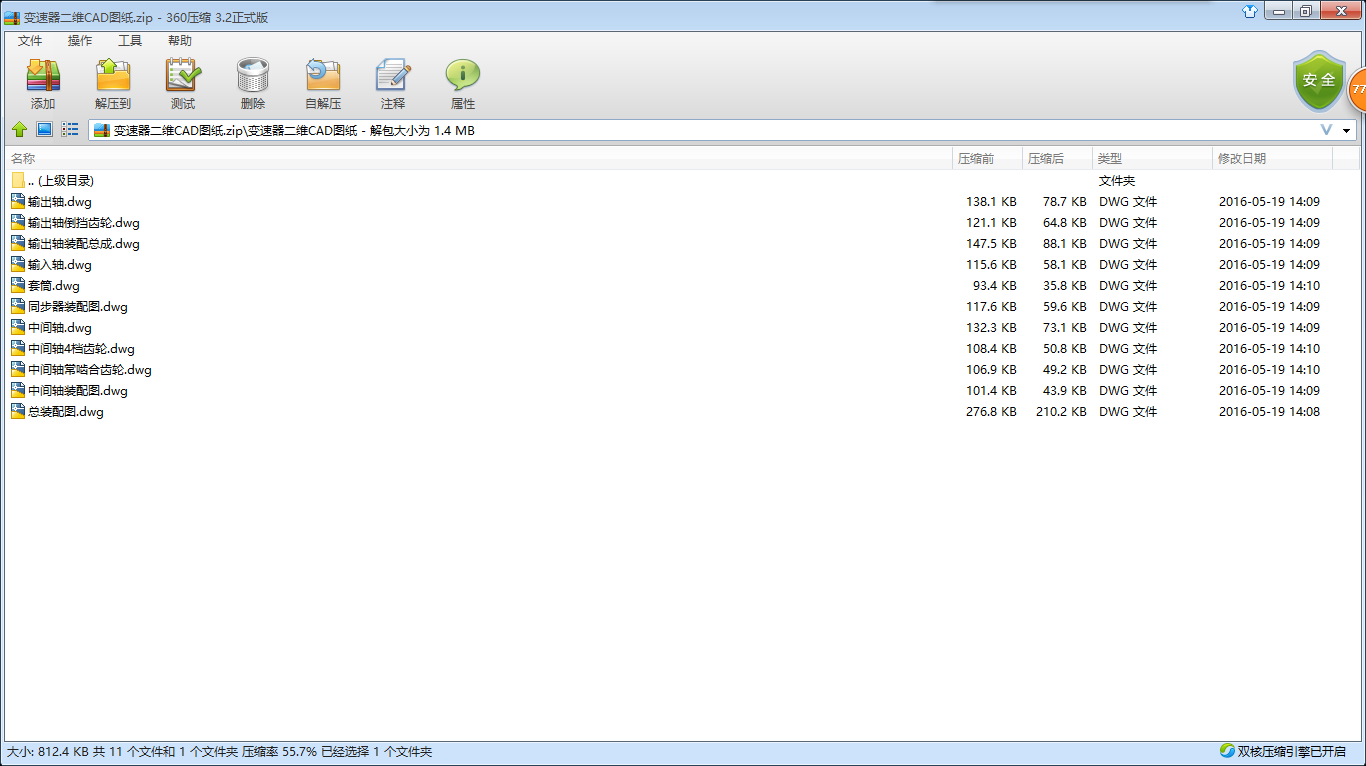Click the 文件夹 type cell
Image resolution: width=1366 pixels, height=766 pixels.
coord(1117,181)
